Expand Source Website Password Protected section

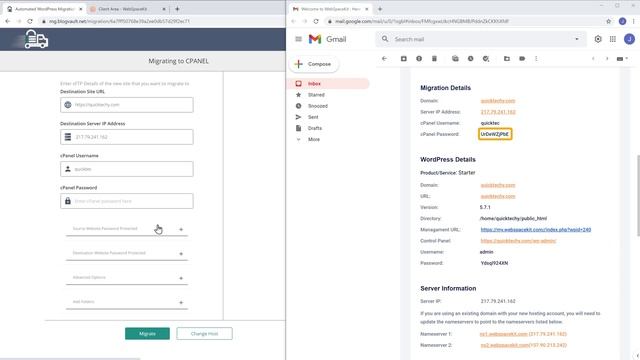(x=127, y=229)
